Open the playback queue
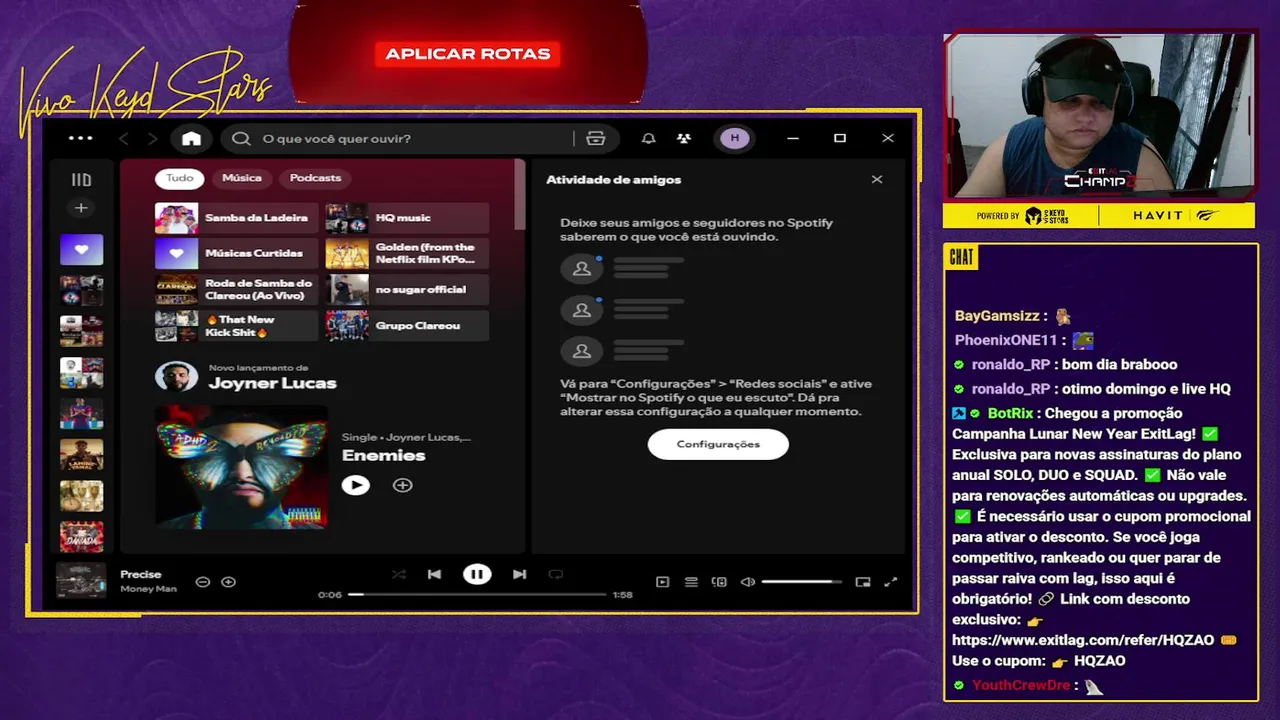Screen dimensions: 1280x720 point(691,581)
